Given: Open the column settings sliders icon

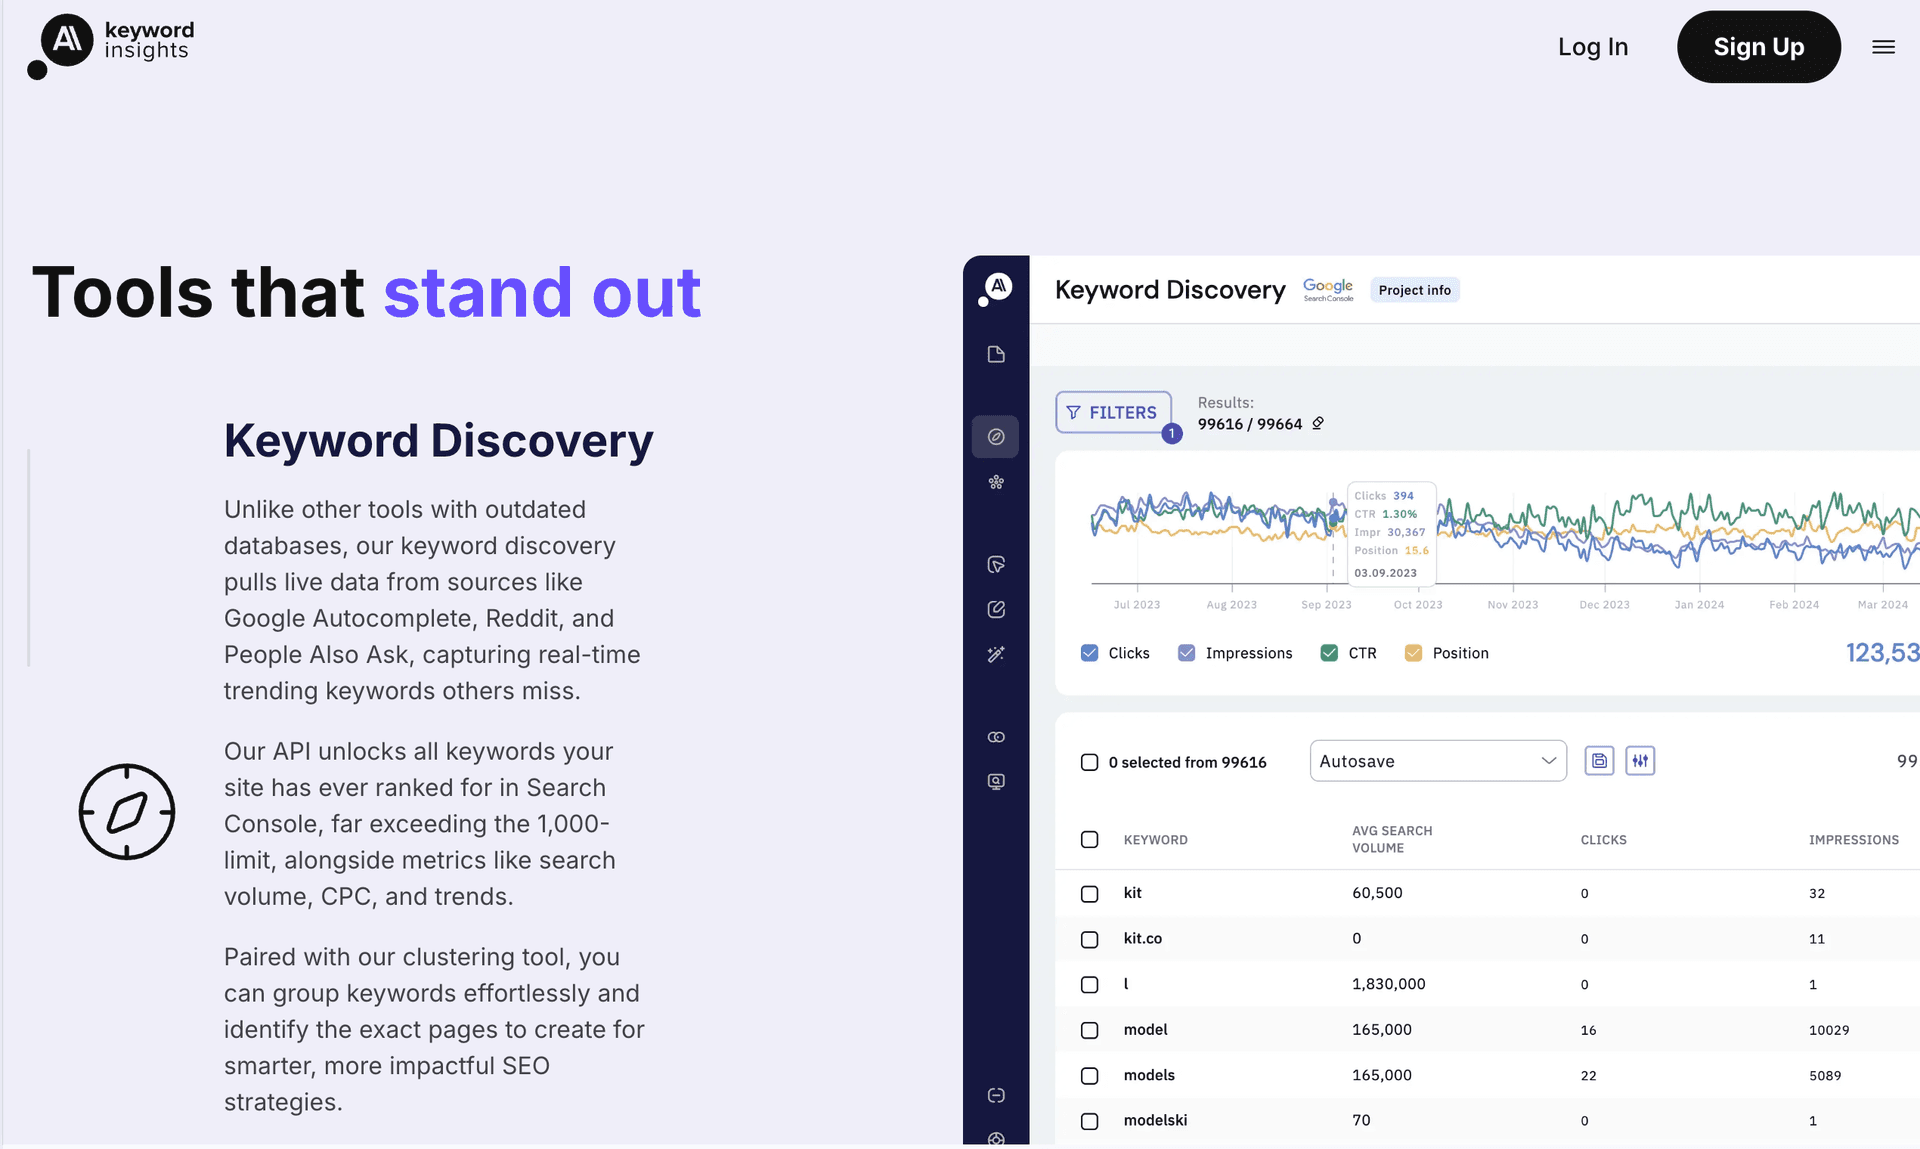Looking at the screenshot, I should click(1640, 761).
